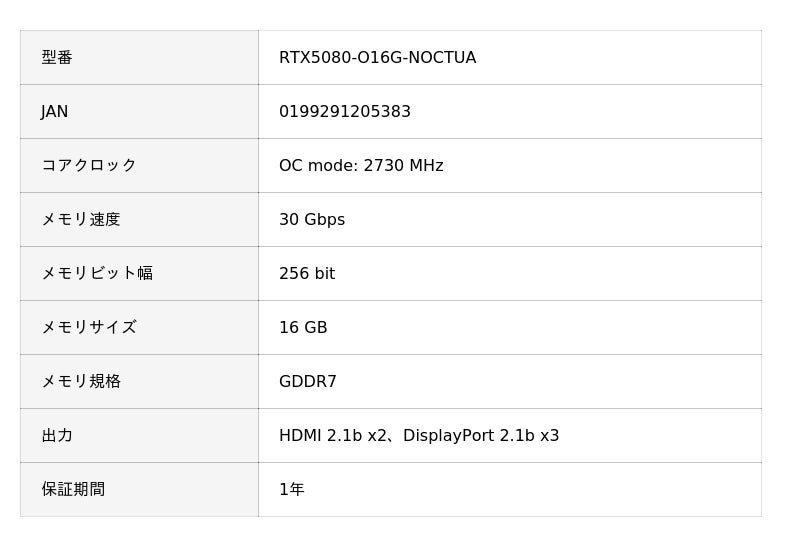Select the GDDR7 value

tap(307, 382)
